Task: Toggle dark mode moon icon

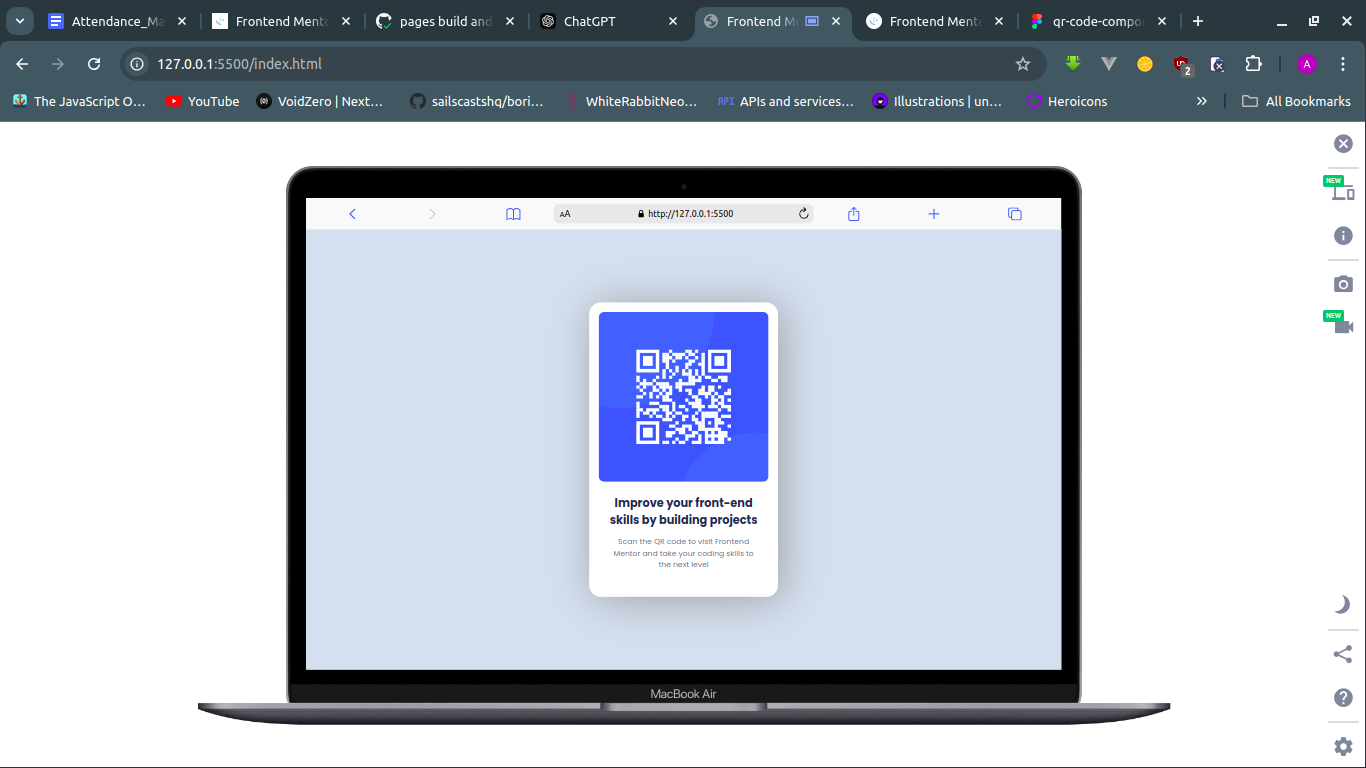Action: (x=1343, y=604)
